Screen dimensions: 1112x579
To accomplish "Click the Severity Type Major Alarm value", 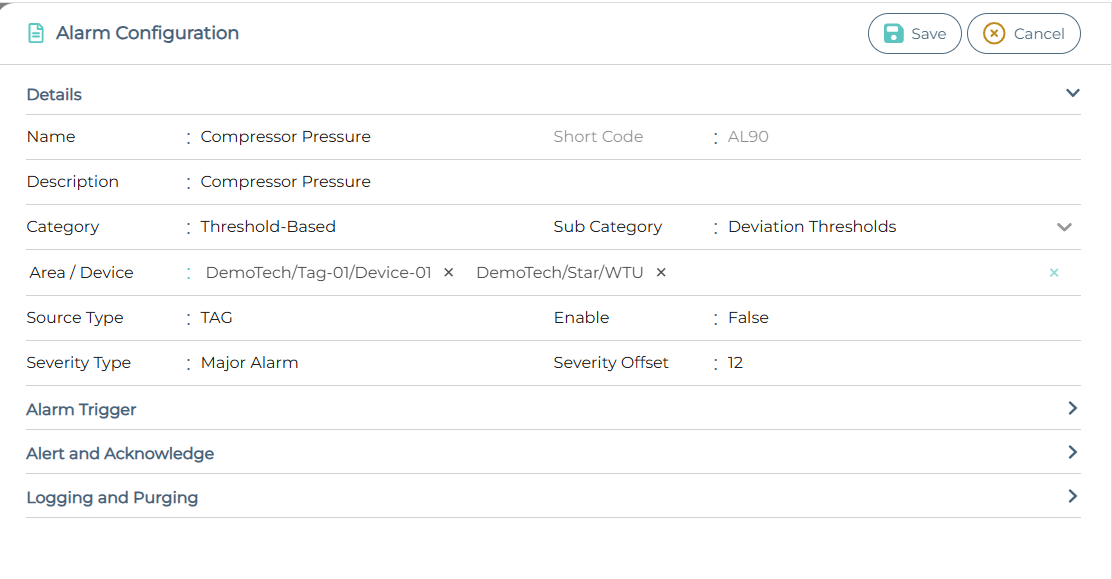I will pos(249,363).
